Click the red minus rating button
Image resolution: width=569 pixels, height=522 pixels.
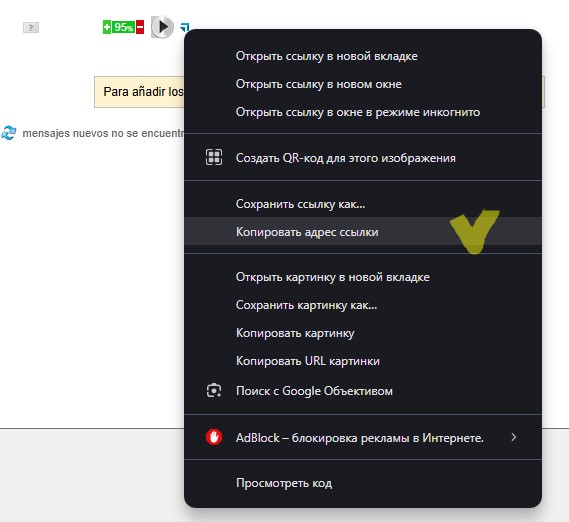click(x=140, y=27)
